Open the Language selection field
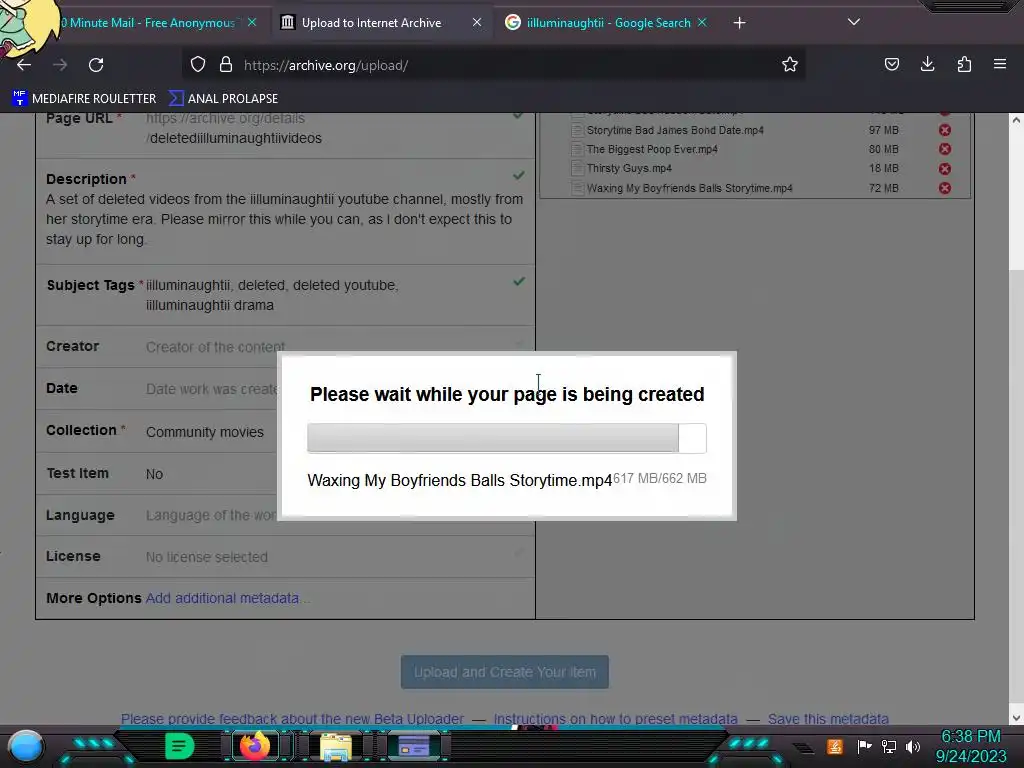1024x768 pixels. tap(210, 515)
